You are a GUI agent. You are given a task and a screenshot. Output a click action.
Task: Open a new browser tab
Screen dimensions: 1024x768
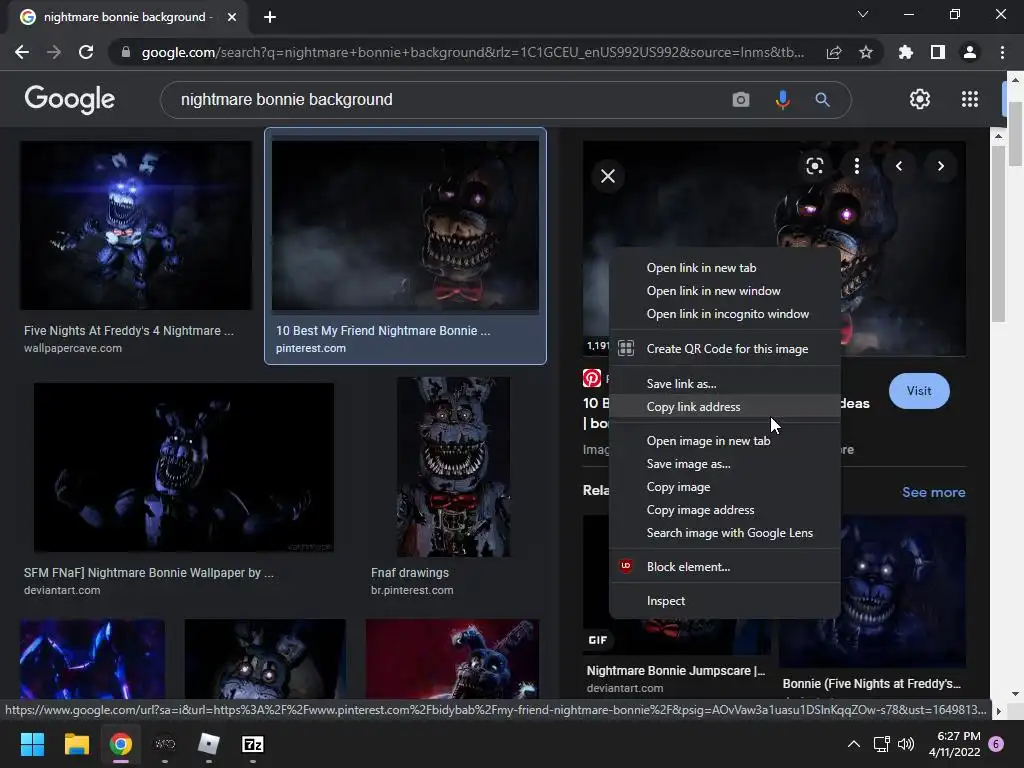click(x=270, y=17)
